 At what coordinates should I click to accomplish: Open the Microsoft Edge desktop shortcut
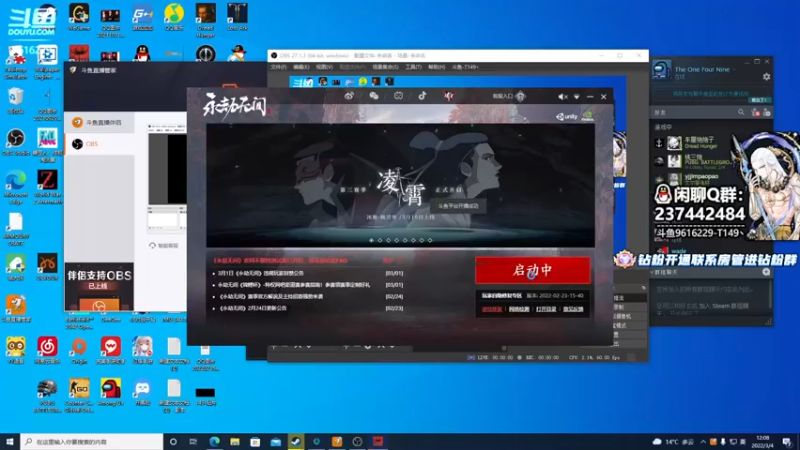point(16,187)
